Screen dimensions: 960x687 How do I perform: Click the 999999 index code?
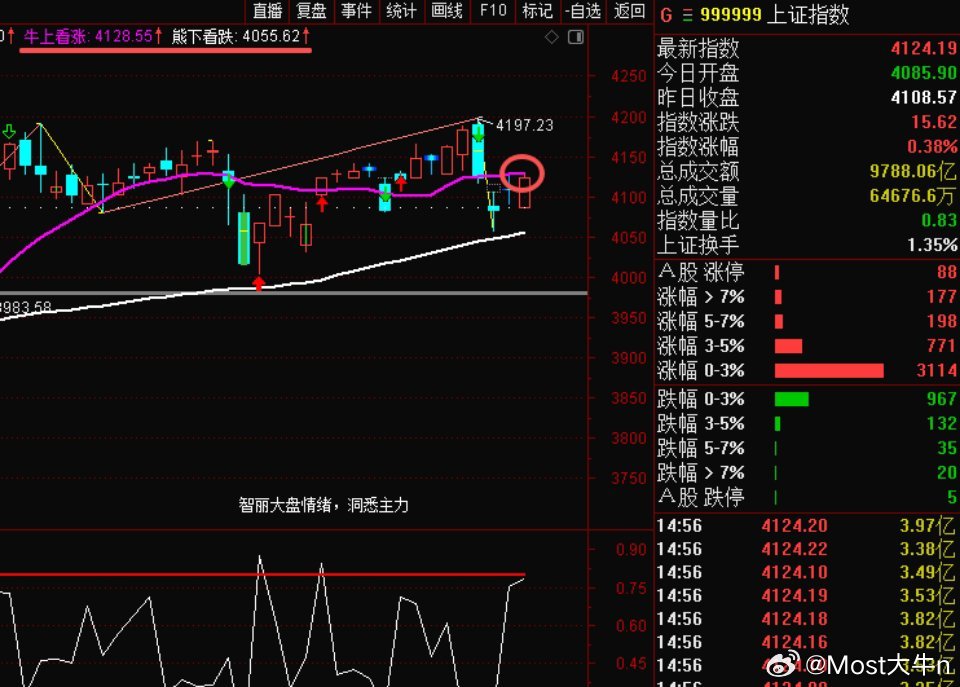point(731,15)
